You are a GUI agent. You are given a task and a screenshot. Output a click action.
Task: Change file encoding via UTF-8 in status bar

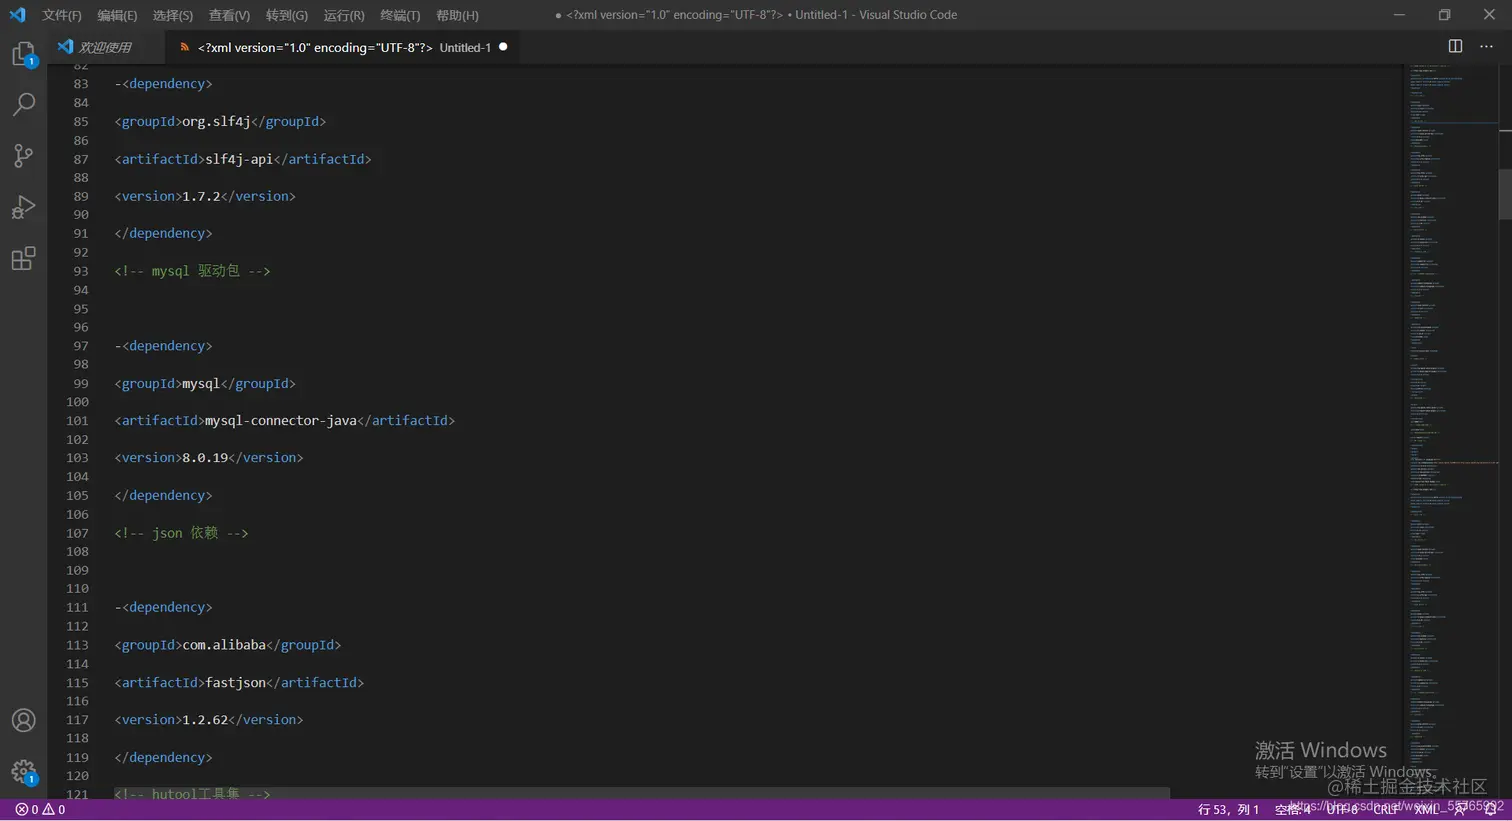point(1342,810)
